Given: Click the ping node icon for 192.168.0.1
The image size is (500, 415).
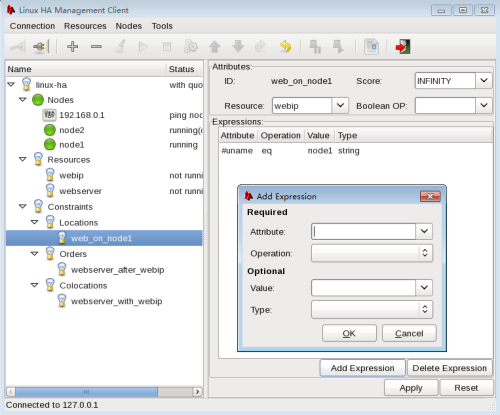Looking at the screenshot, I should [x=49, y=115].
